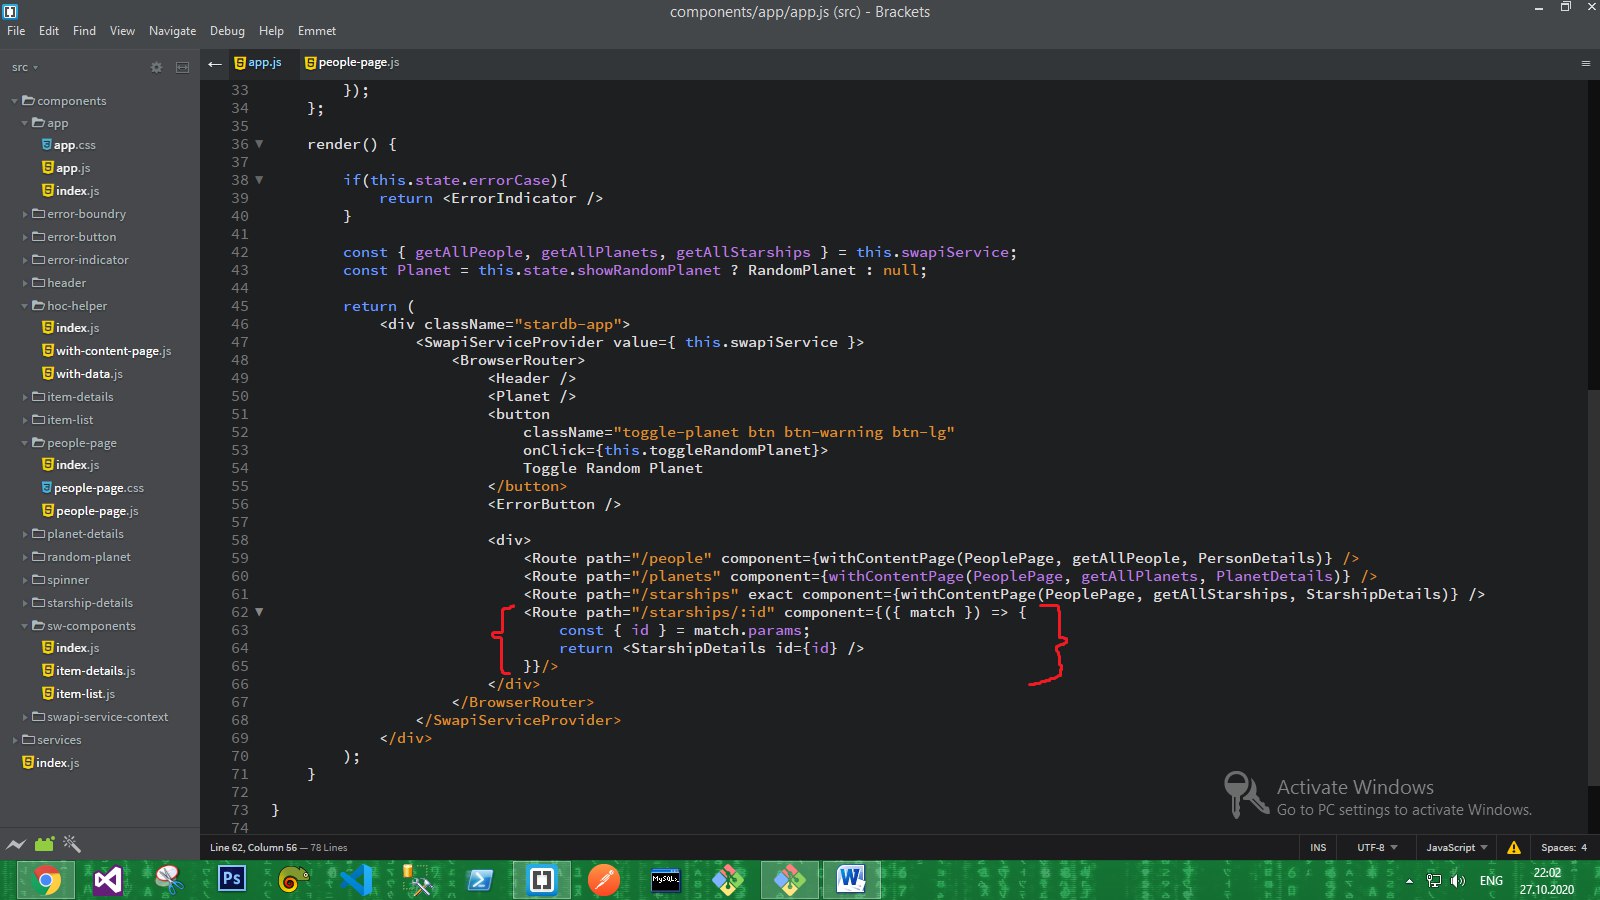Open the UTF-8 encoding dropdown
Image resolution: width=1600 pixels, height=900 pixels.
coord(1375,847)
